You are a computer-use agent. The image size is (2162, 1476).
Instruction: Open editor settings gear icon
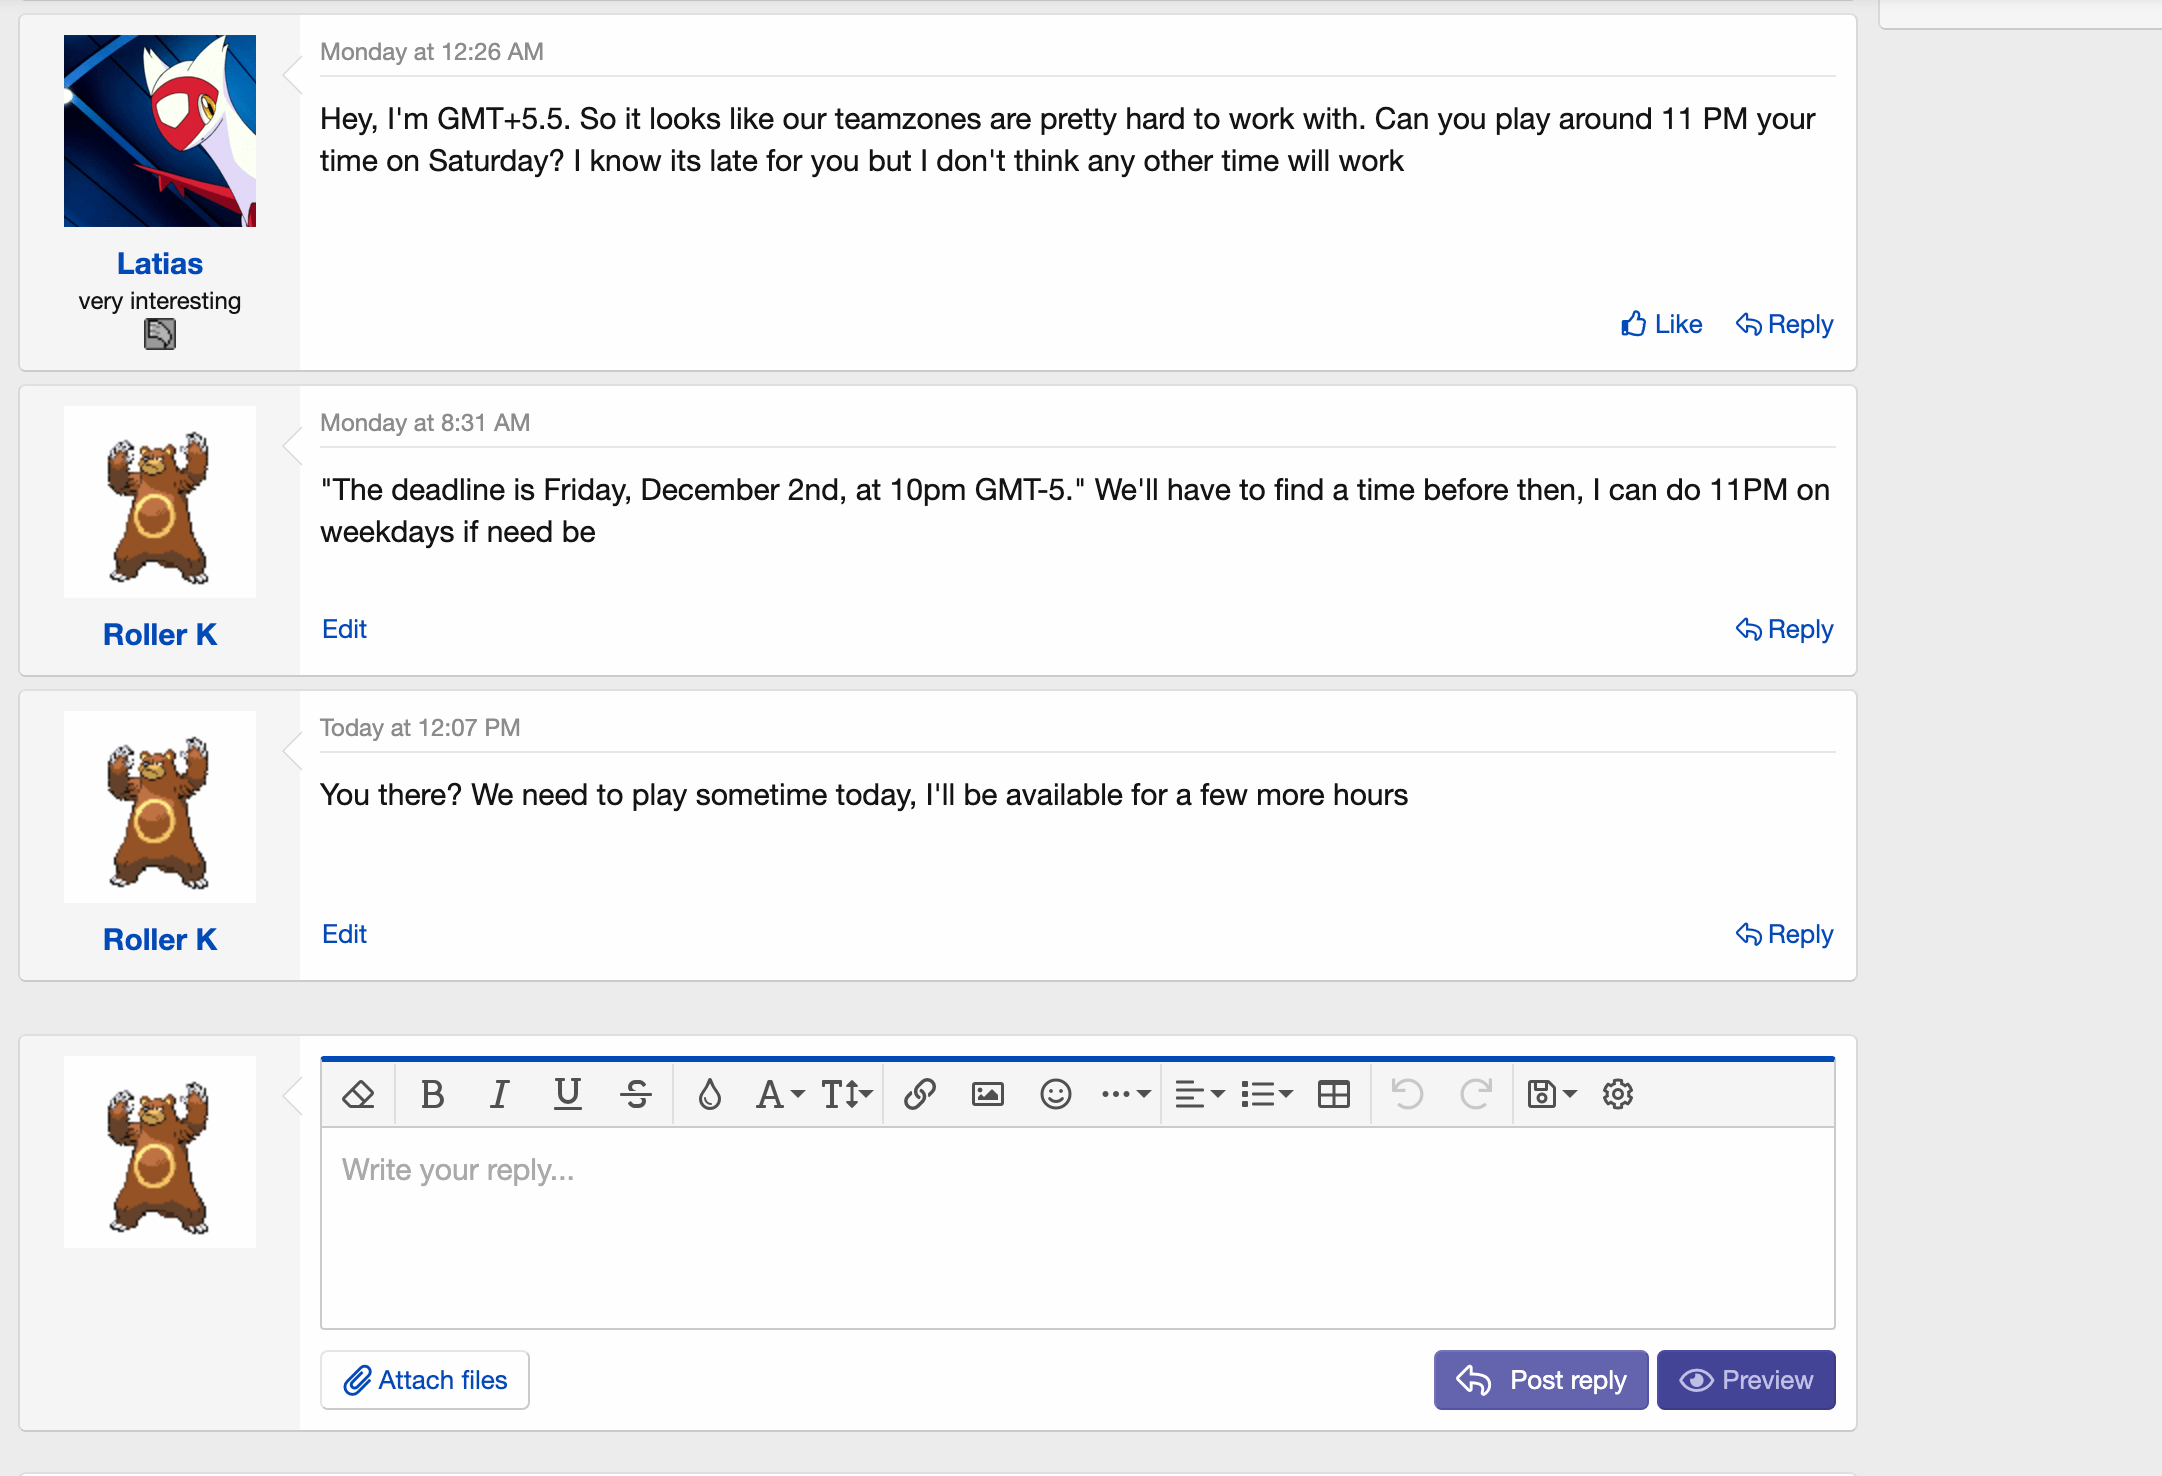(x=1617, y=1094)
